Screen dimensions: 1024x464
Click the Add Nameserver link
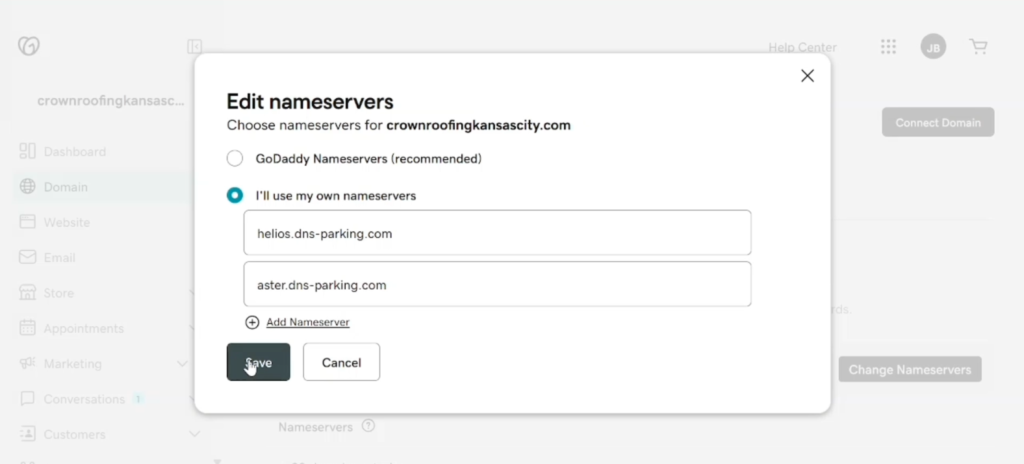308,322
